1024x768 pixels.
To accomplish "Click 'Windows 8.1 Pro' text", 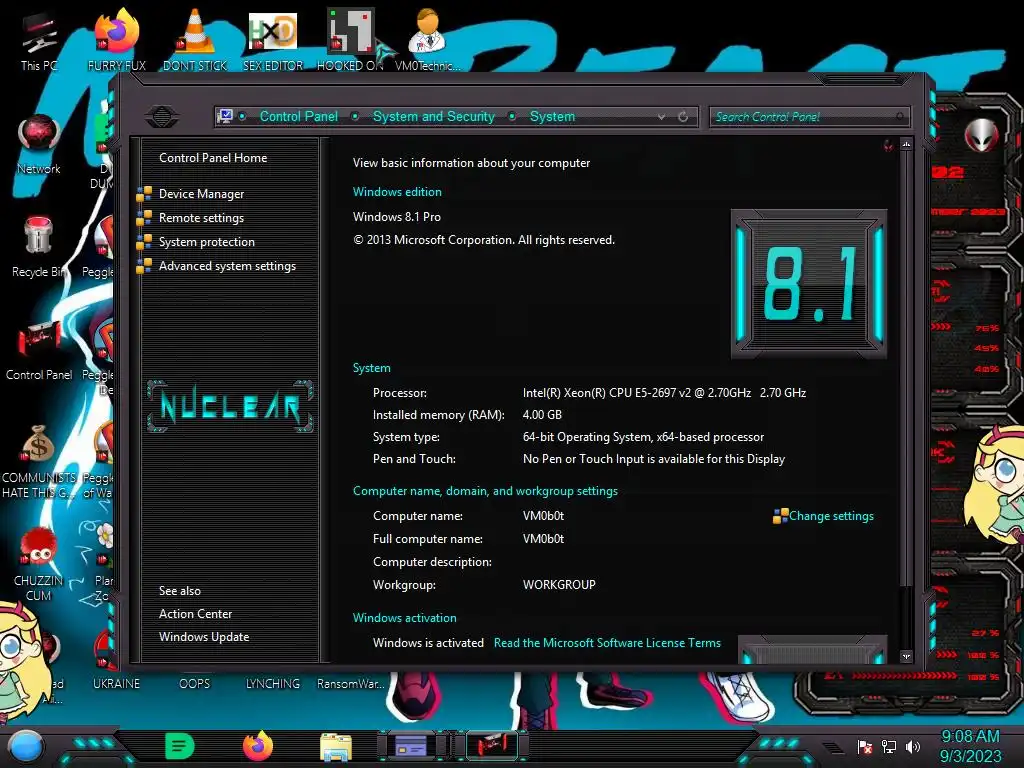I will click(396, 217).
